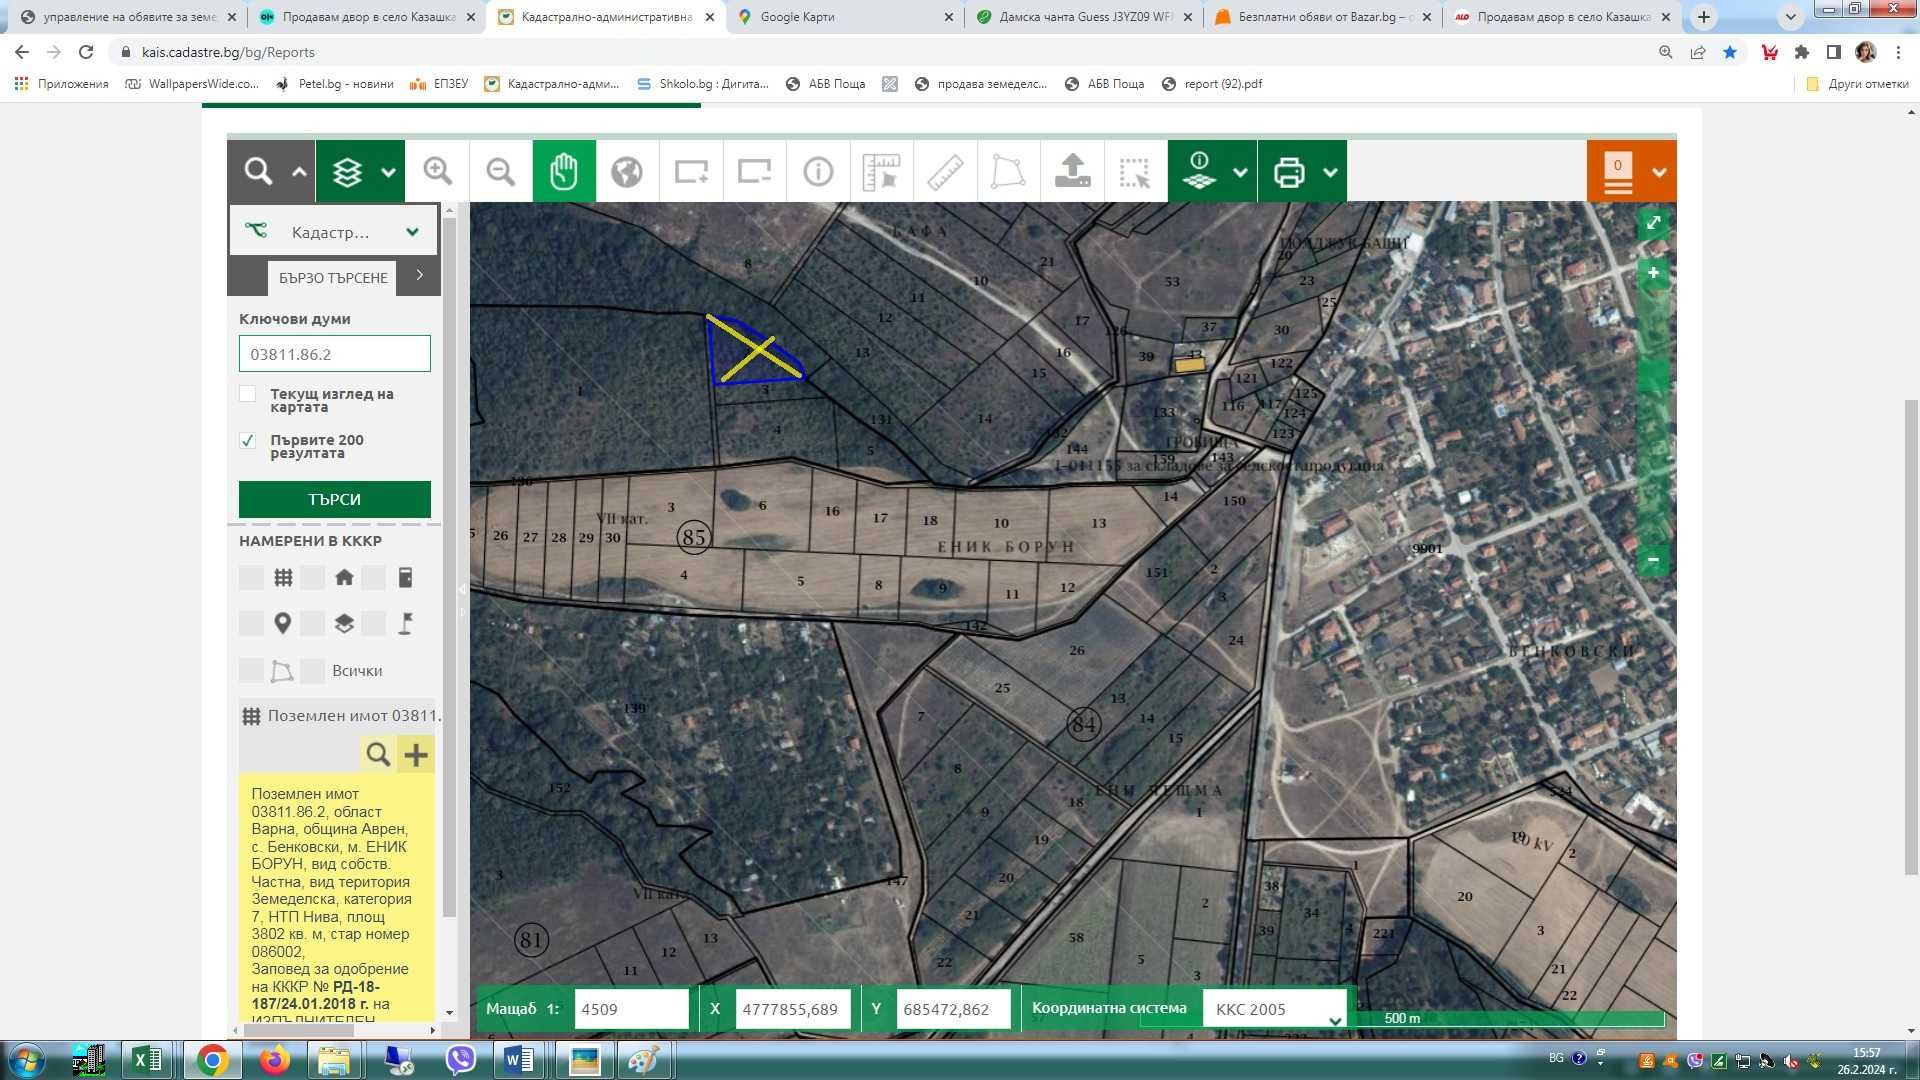Click the upload file icon

pyautogui.click(x=1072, y=172)
